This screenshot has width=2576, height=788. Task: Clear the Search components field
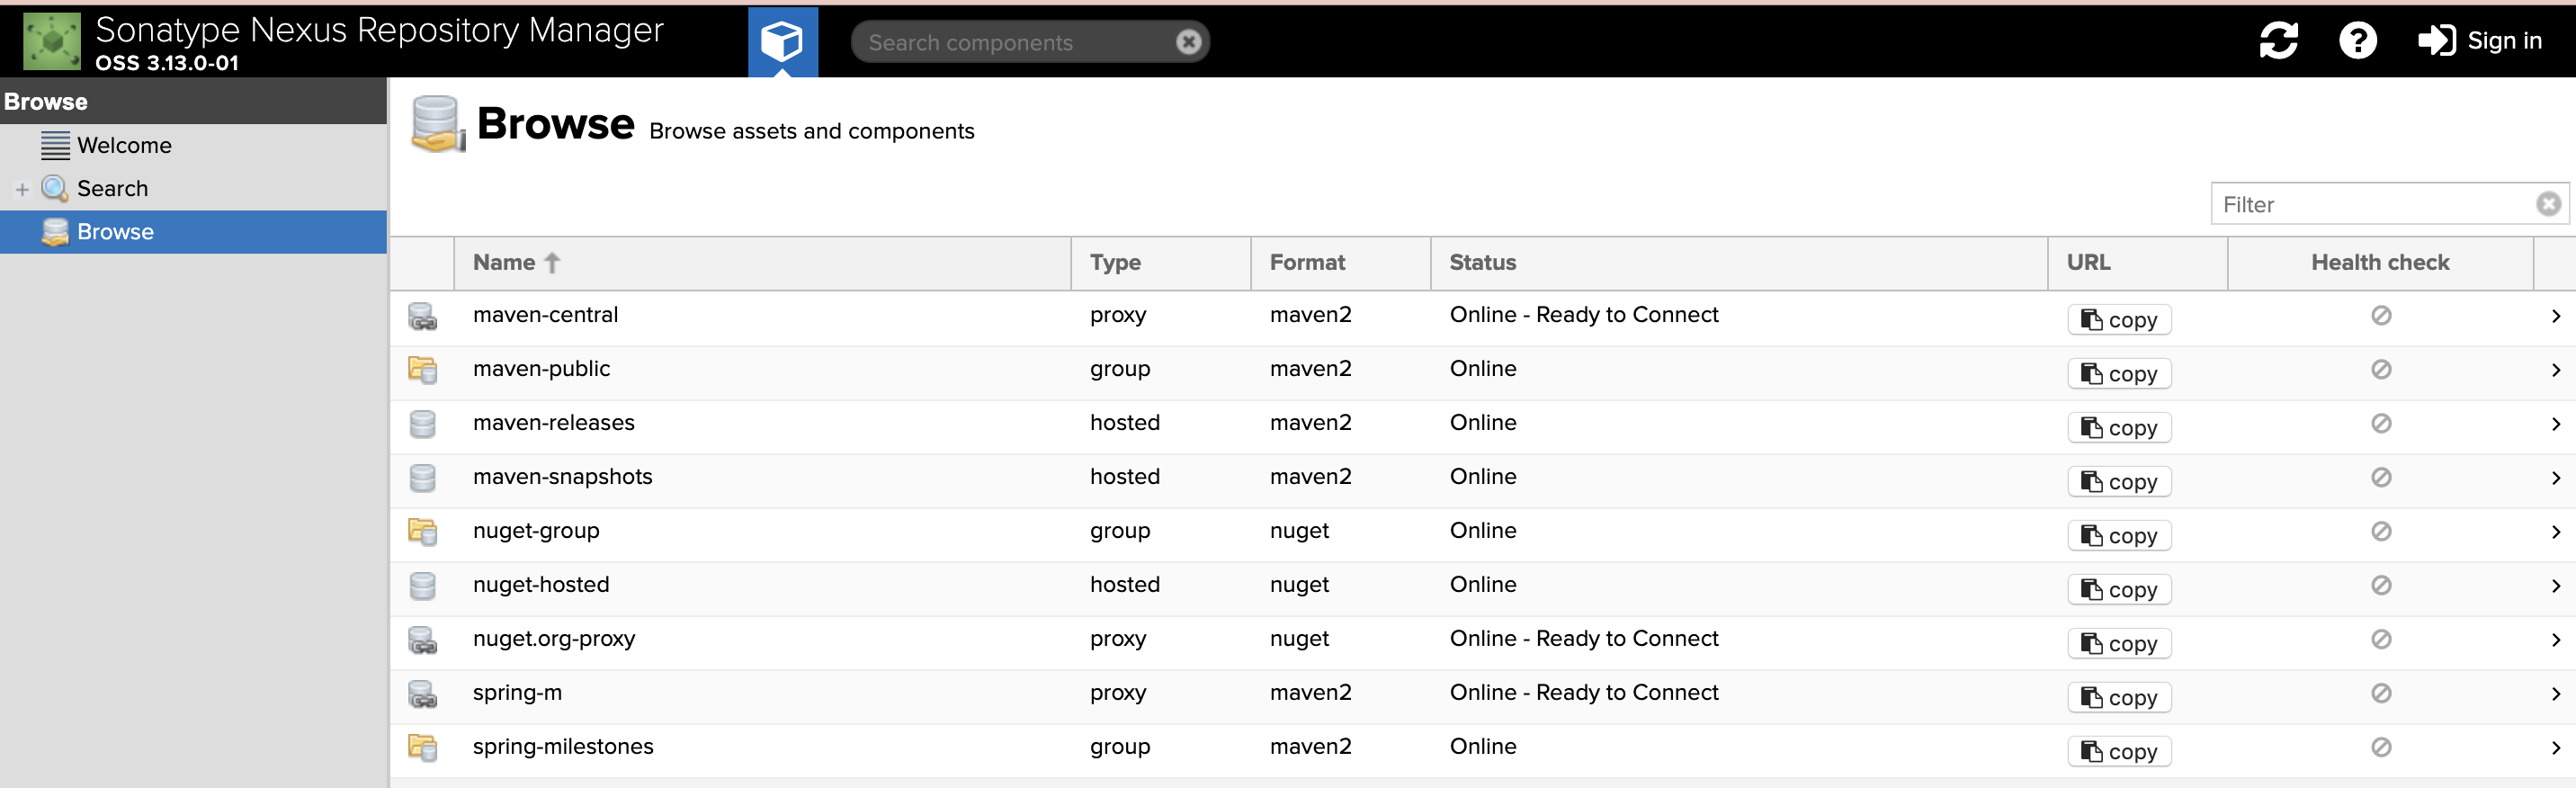pos(1188,42)
